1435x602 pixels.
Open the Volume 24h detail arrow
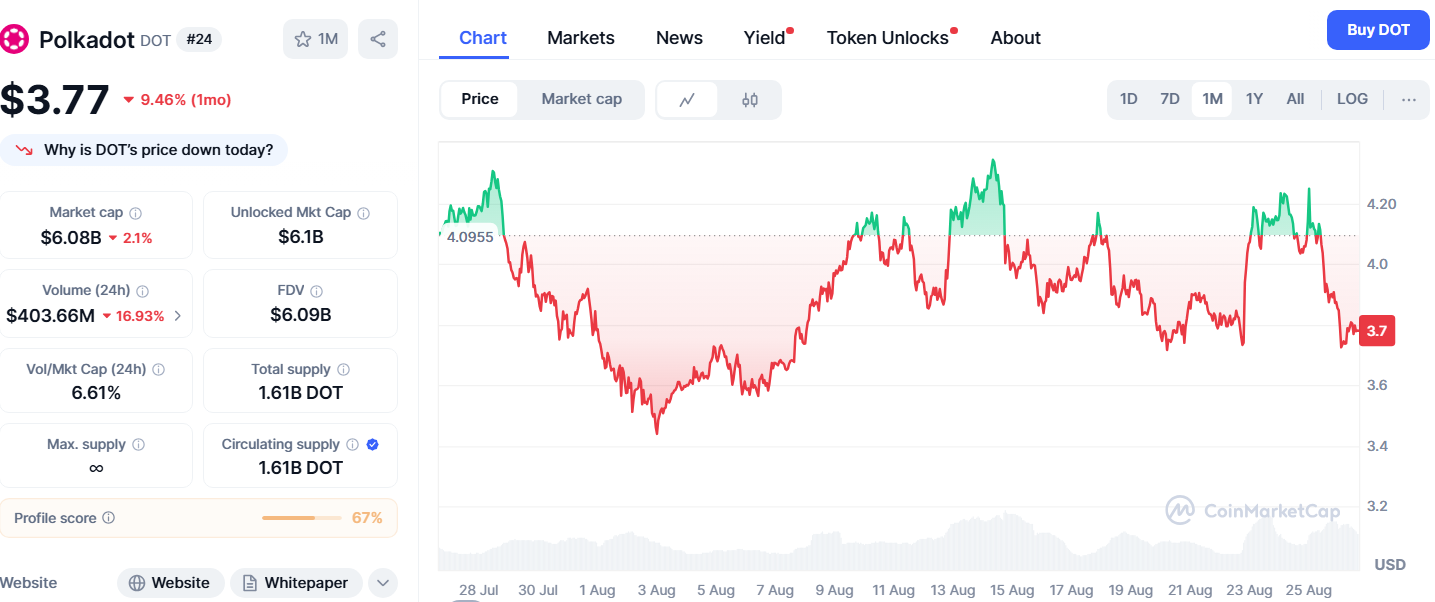pyautogui.click(x=178, y=313)
